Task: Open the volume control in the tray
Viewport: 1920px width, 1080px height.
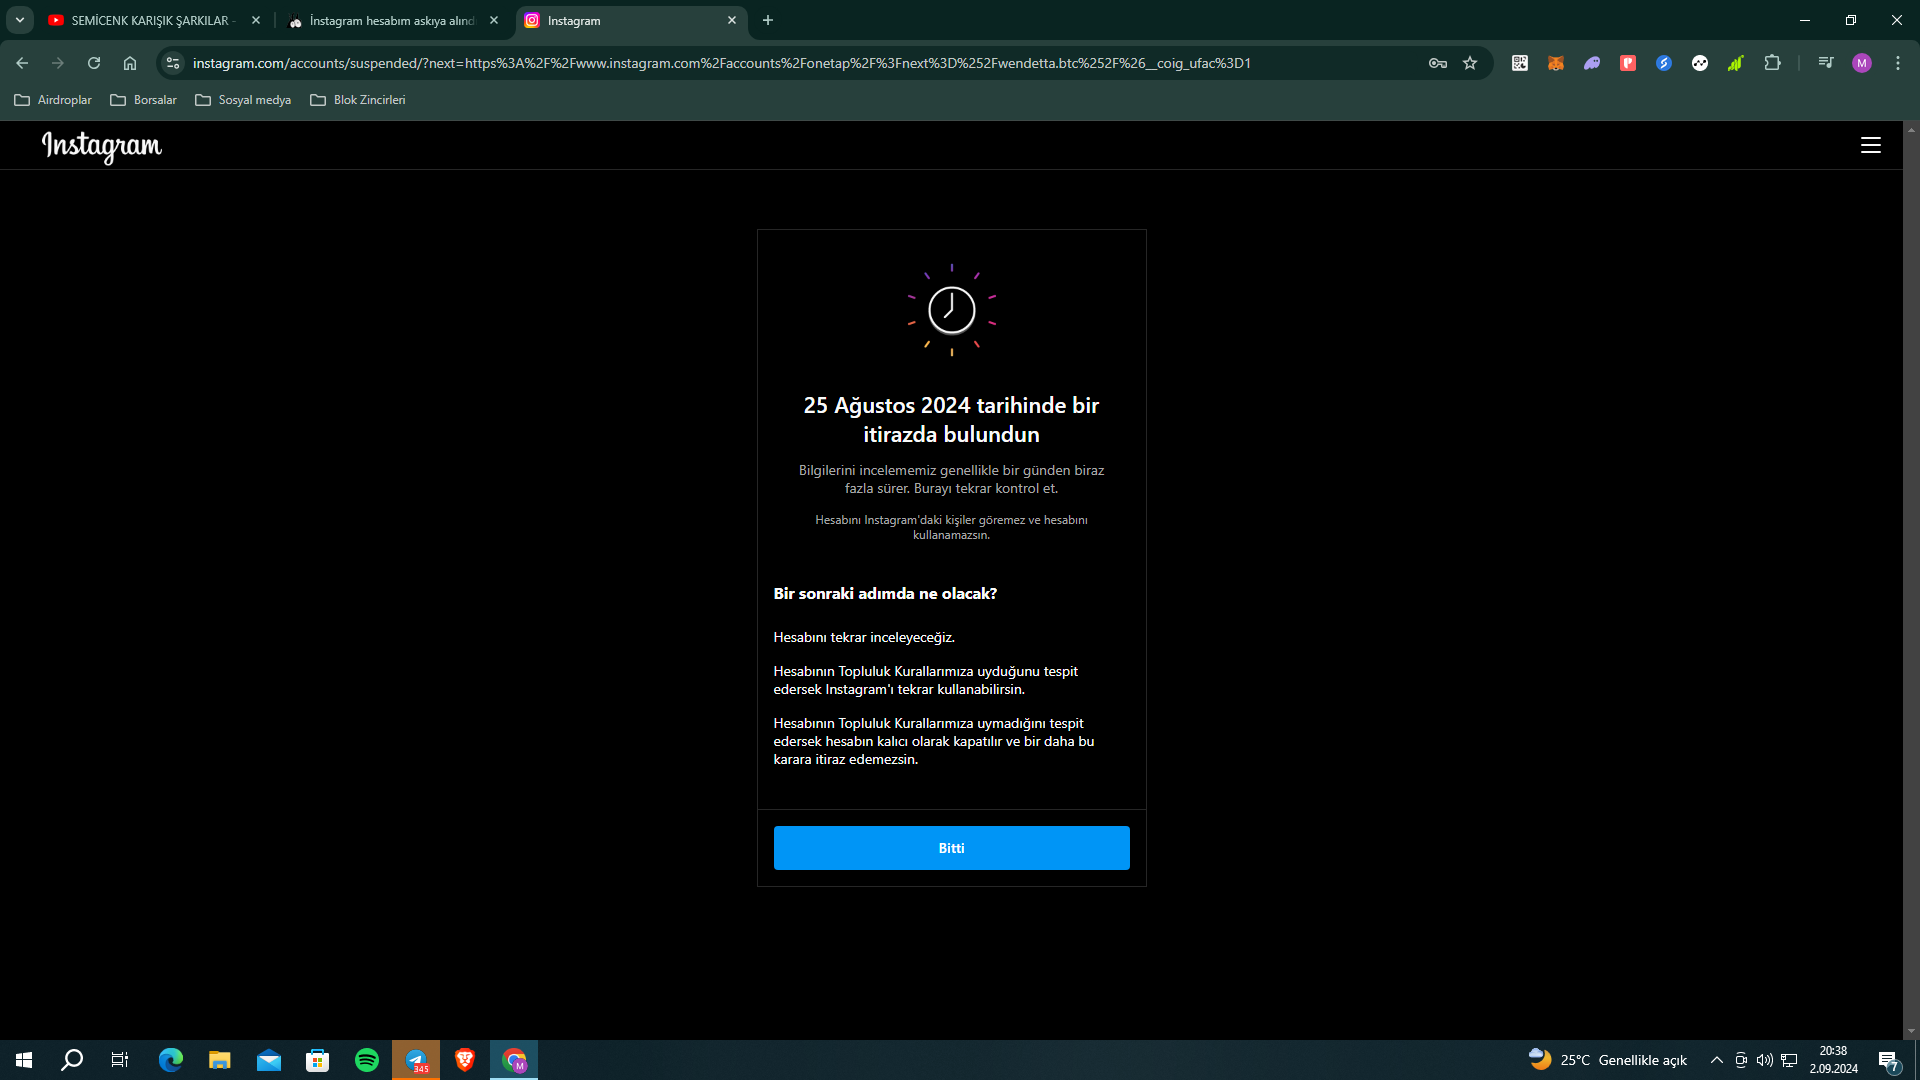Action: 1765,1060
